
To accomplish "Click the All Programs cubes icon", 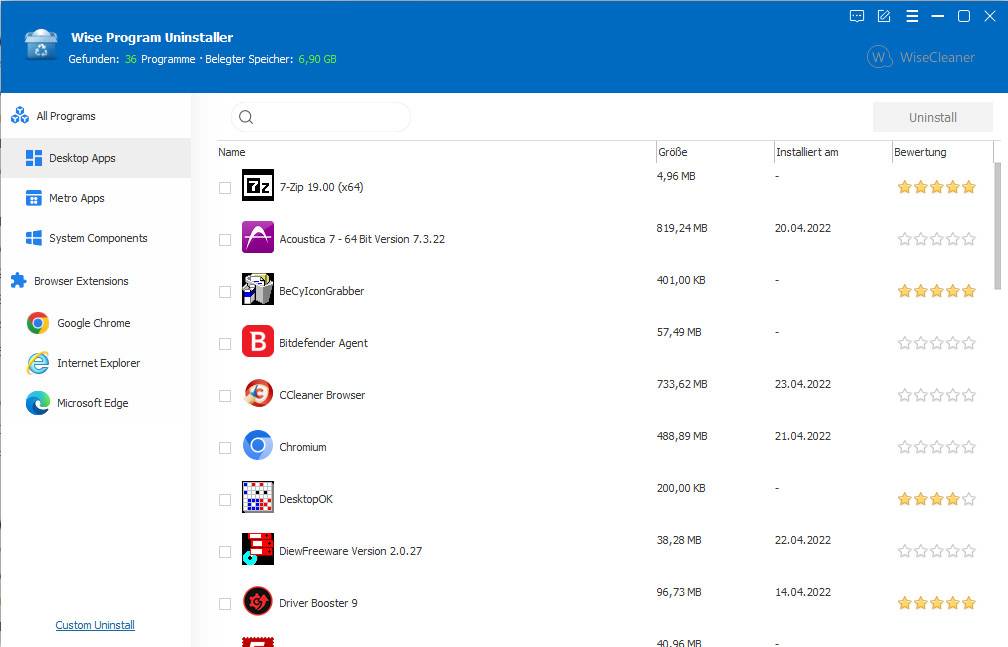I will (x=20, y=116).
